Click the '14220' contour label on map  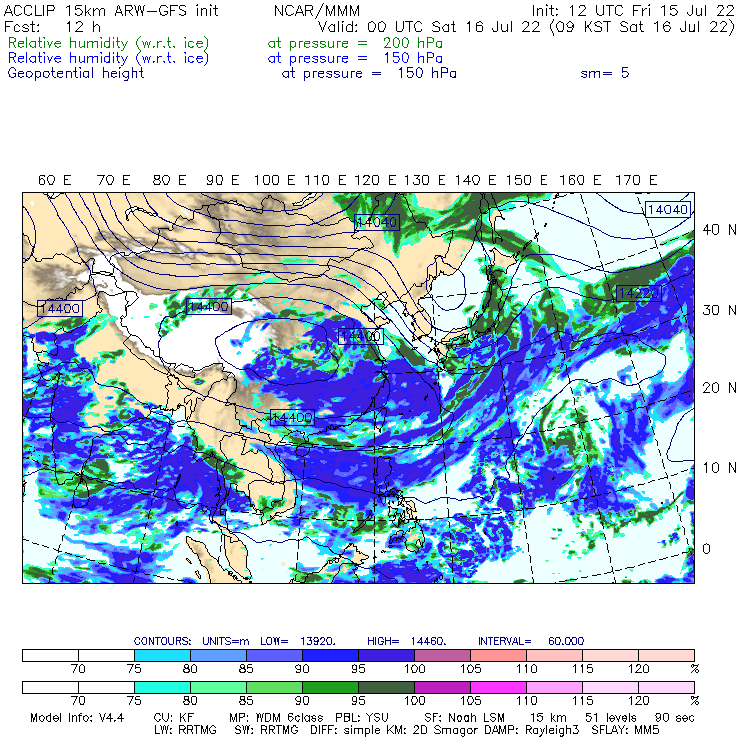(x=639, y=293)
